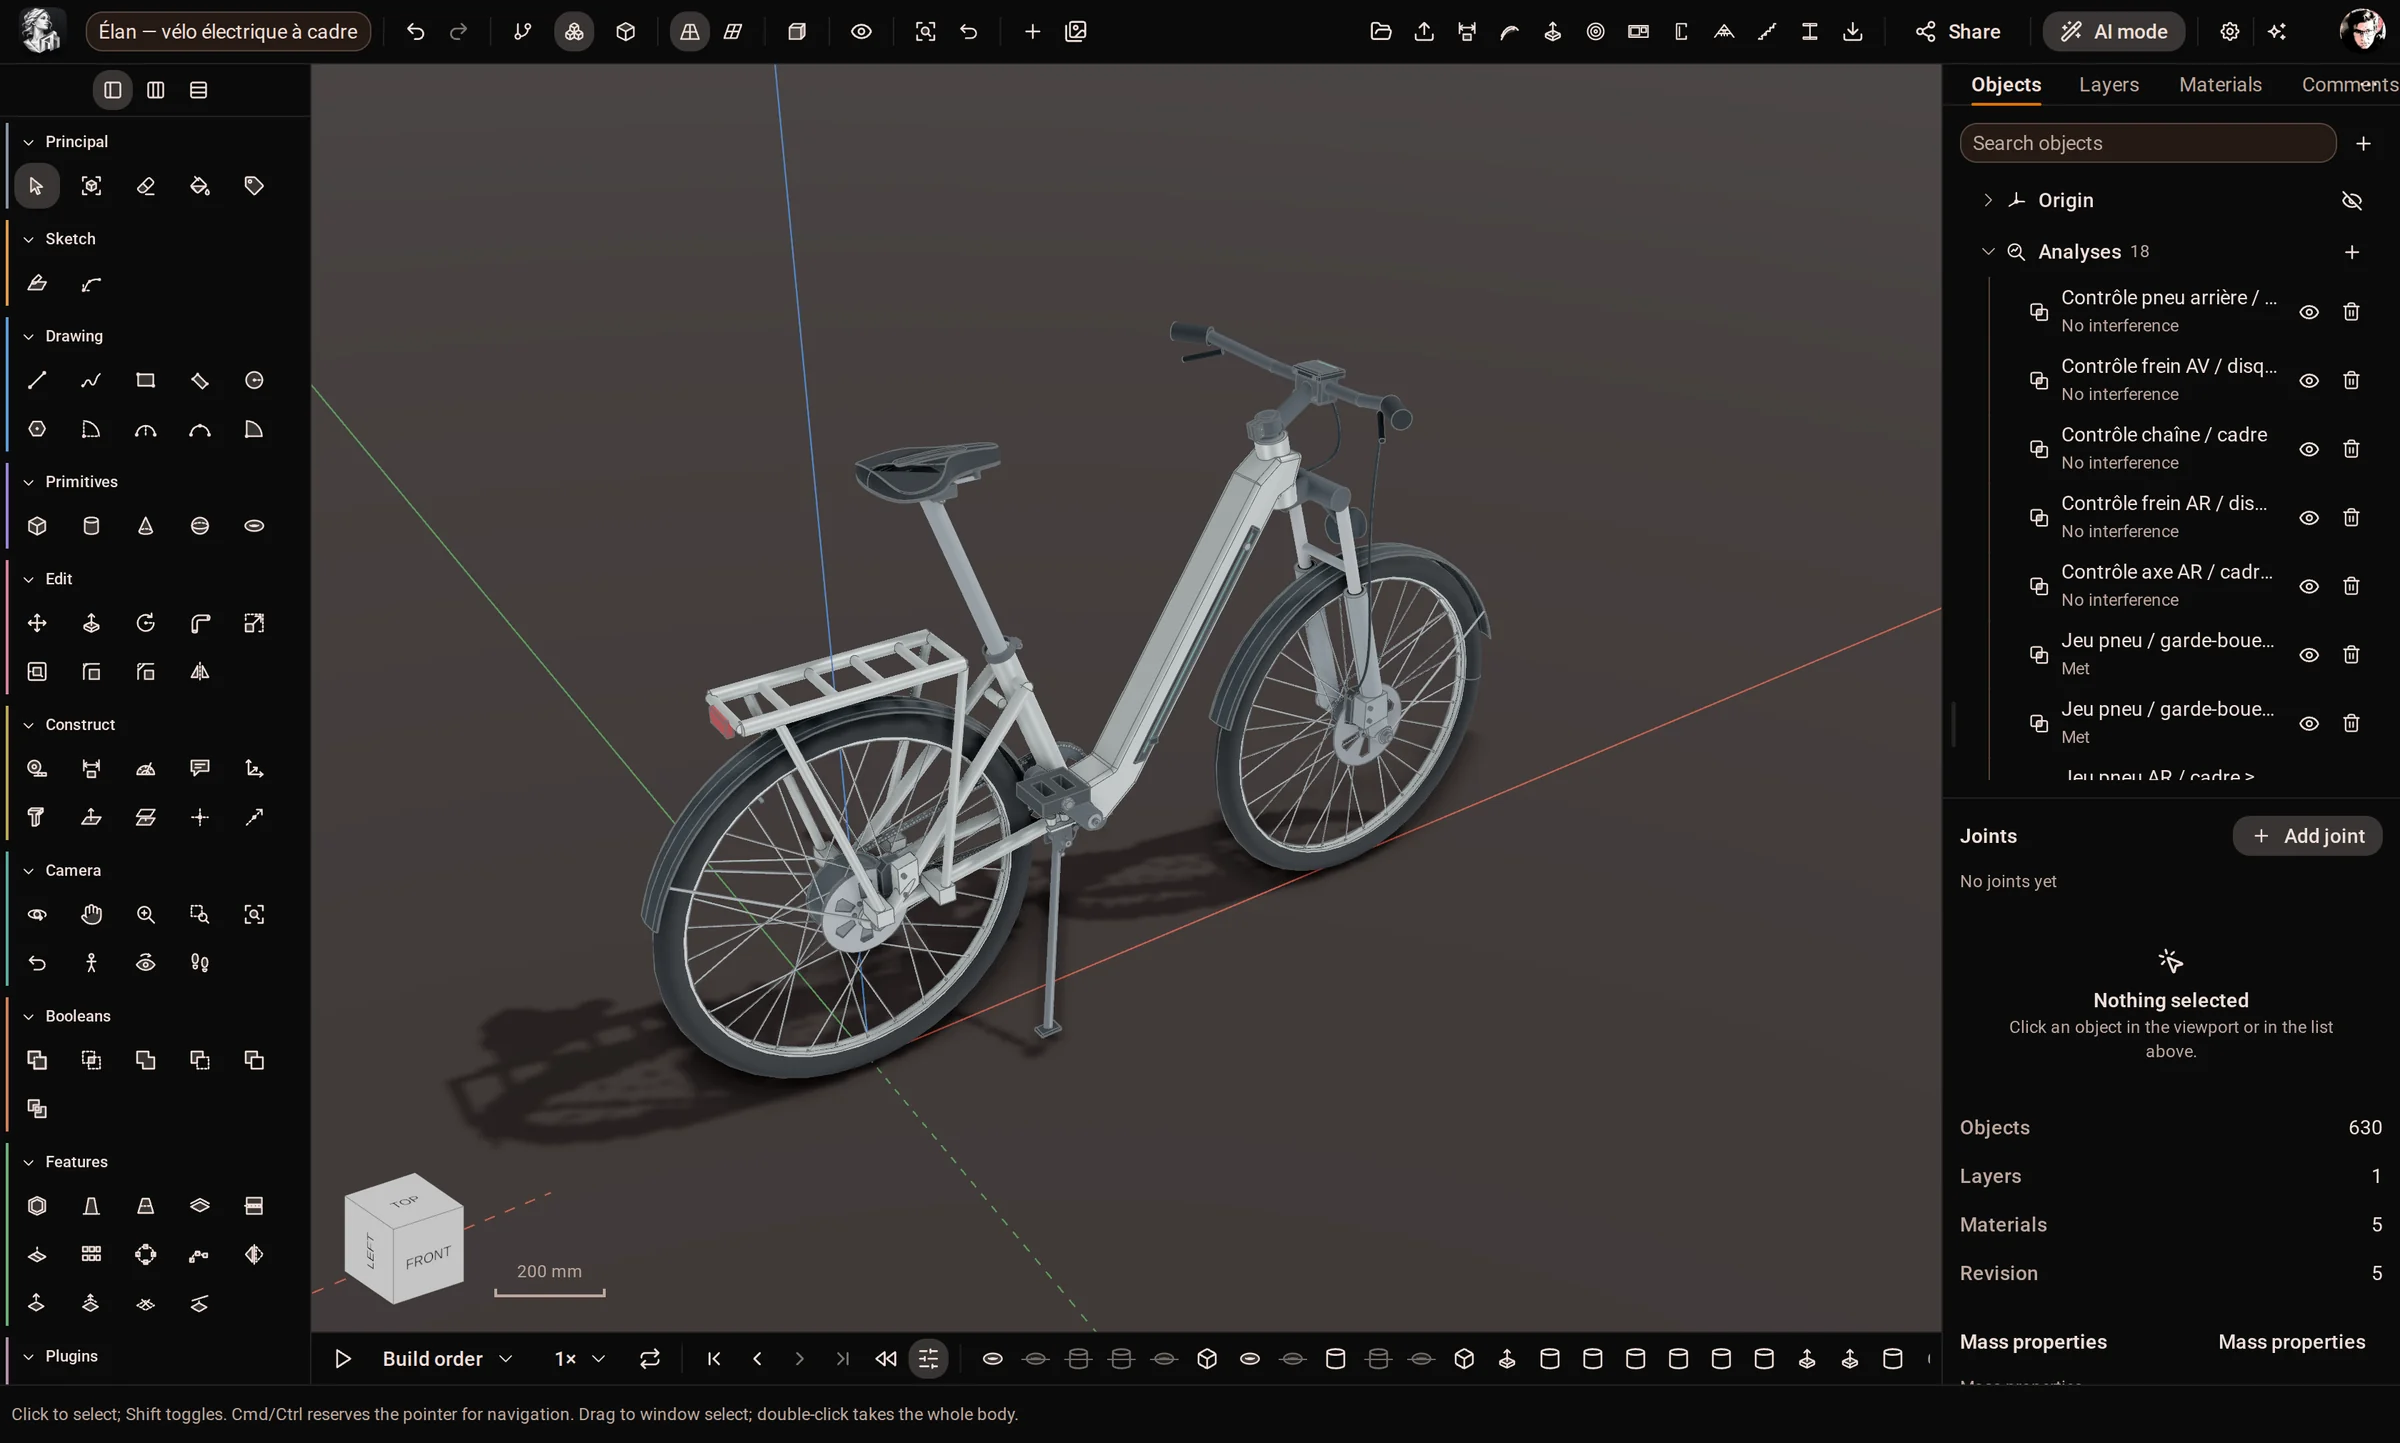Pick the eraser tool in Principal section

146,186
